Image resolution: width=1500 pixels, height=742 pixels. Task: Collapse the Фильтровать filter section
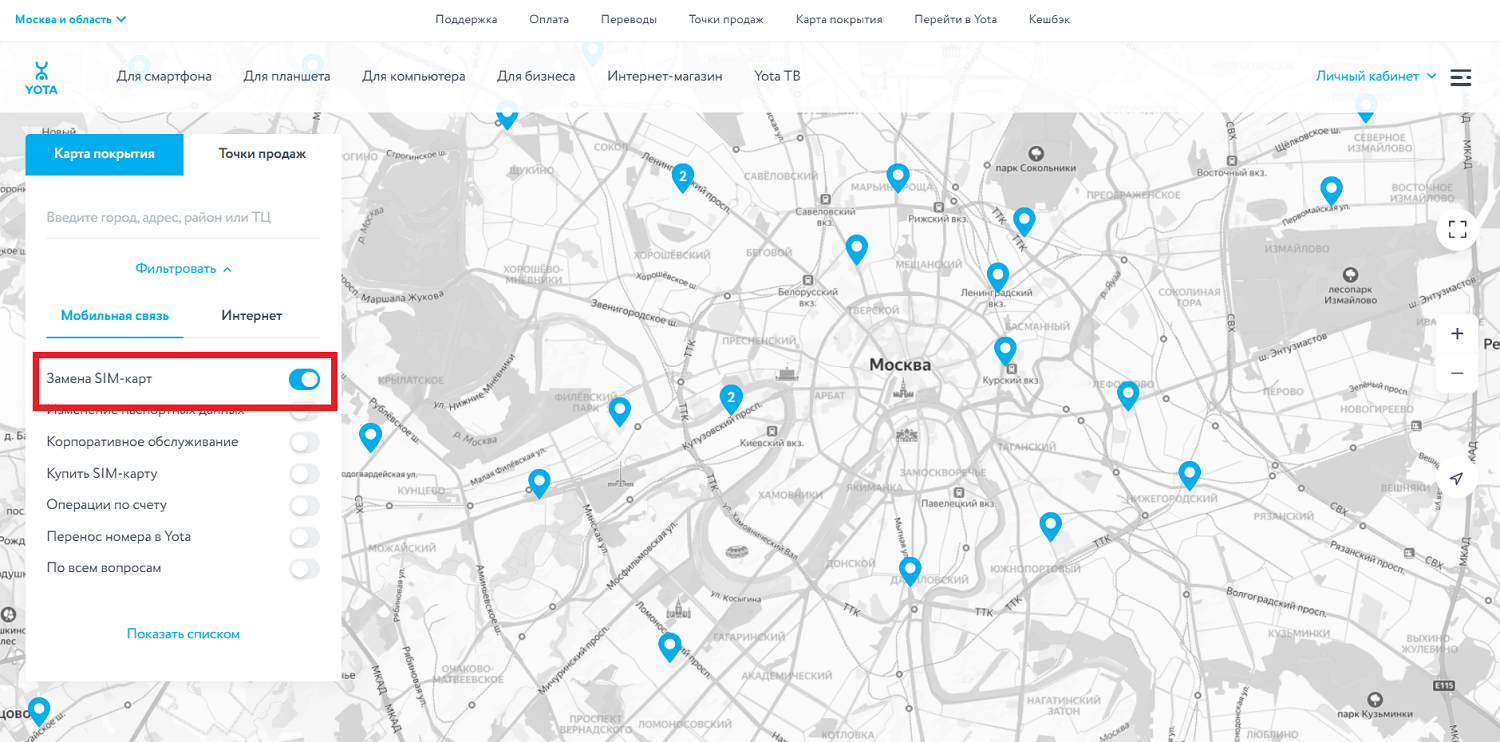pyautogui.click(x=183, y=269)
